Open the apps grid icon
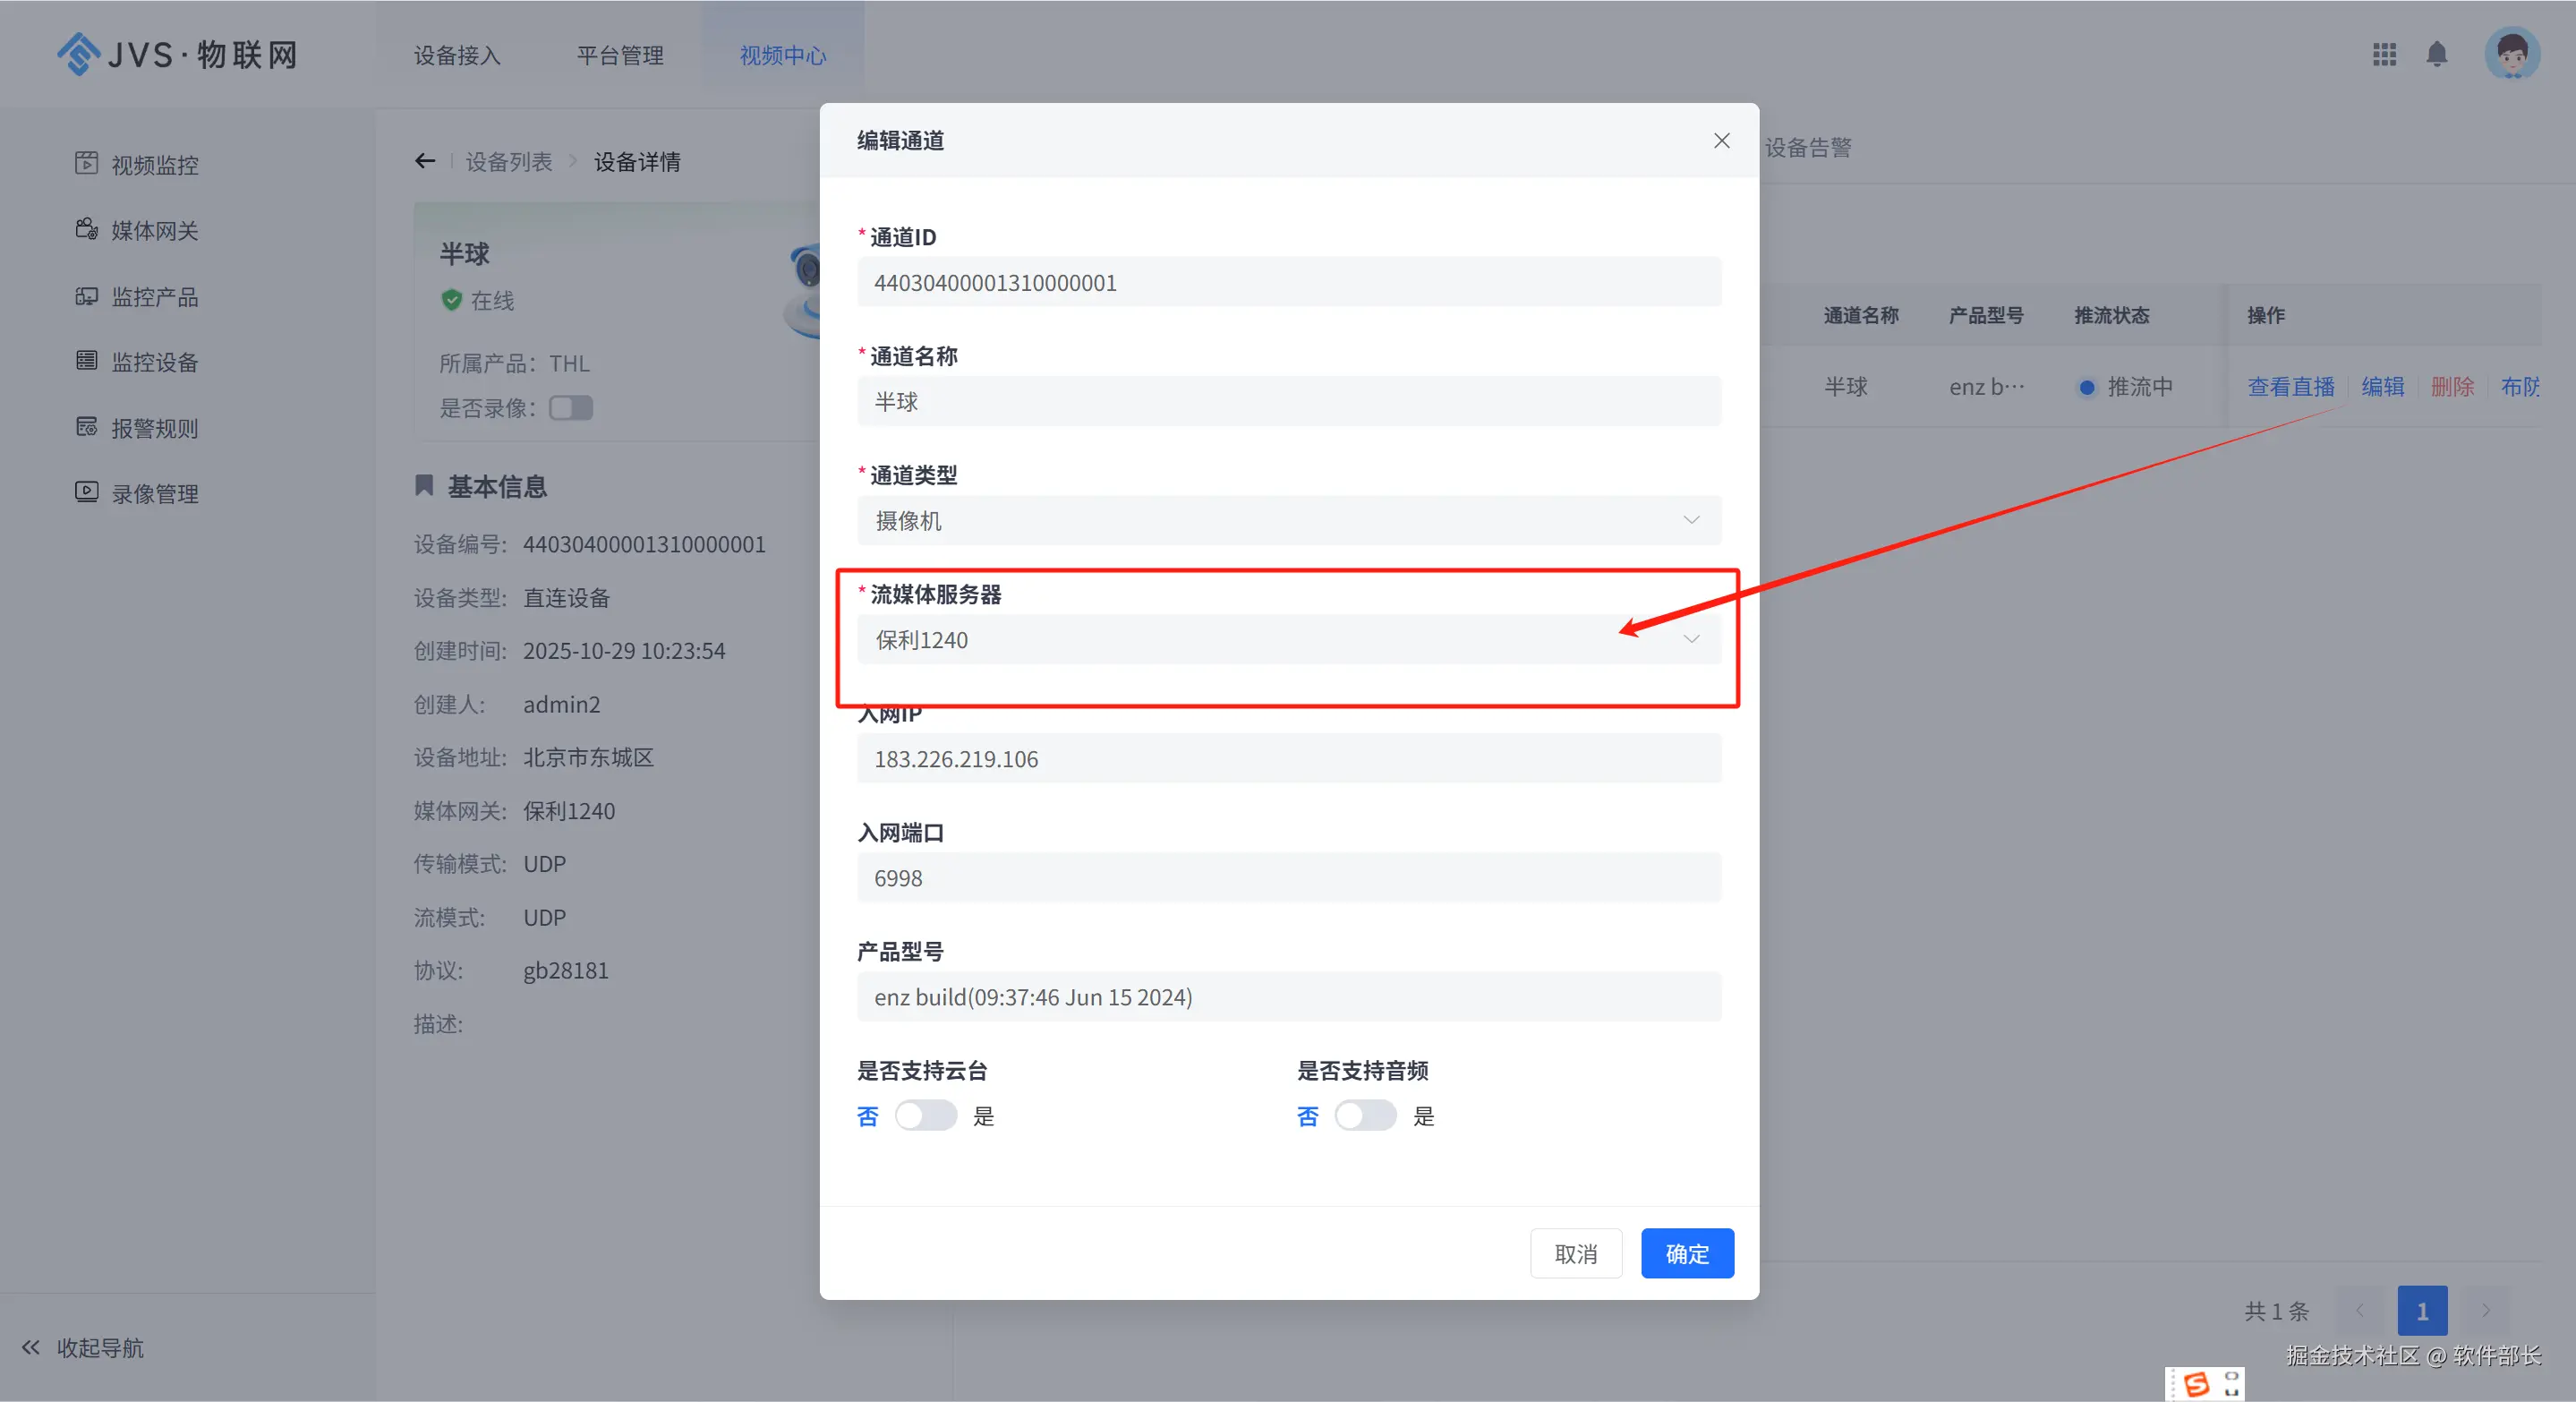 point(2384,54)
